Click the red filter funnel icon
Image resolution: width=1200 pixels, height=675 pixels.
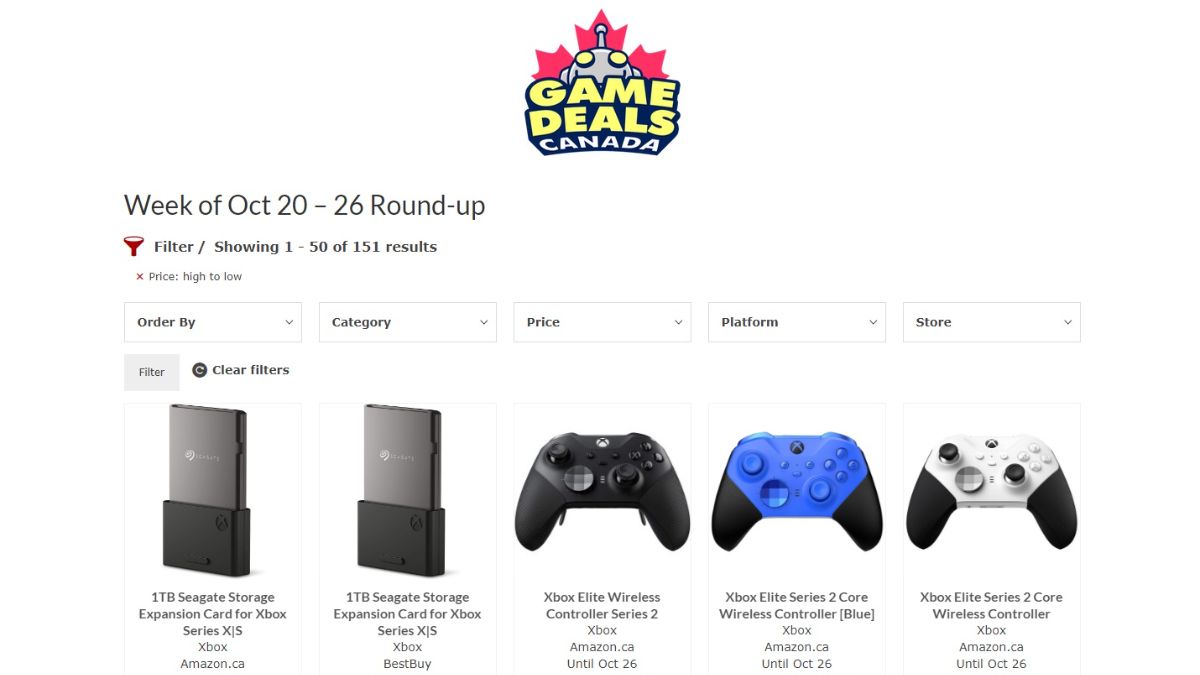[x=133, y=245]
